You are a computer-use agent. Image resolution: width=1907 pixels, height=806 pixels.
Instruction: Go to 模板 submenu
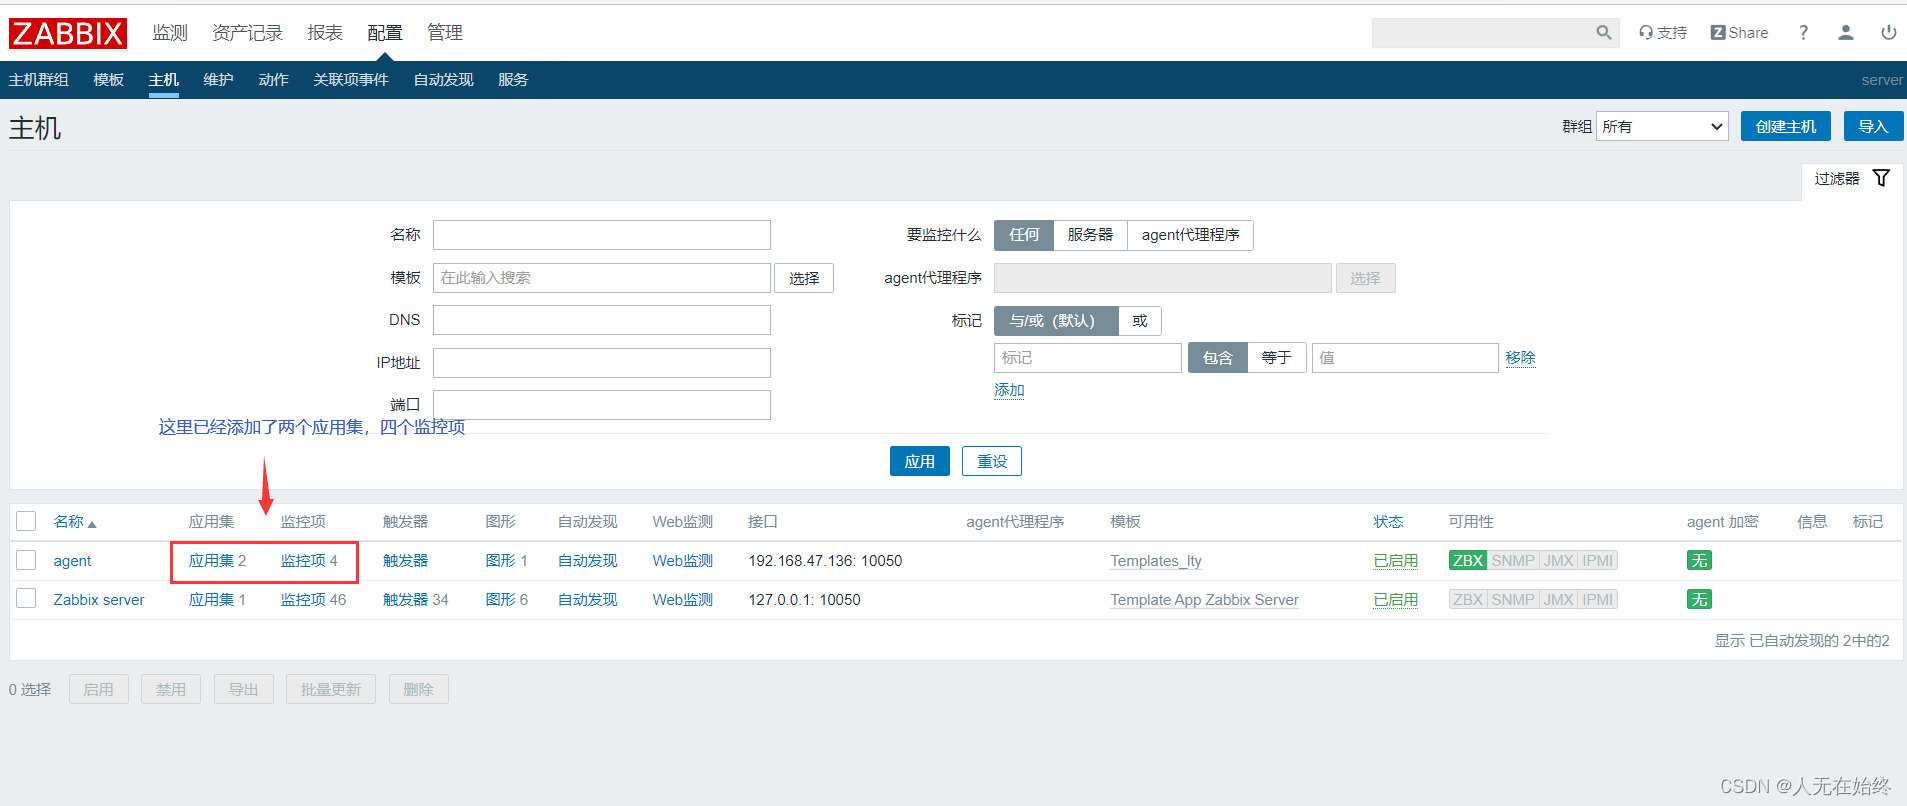pyautogui.click(x=108, y=80)
